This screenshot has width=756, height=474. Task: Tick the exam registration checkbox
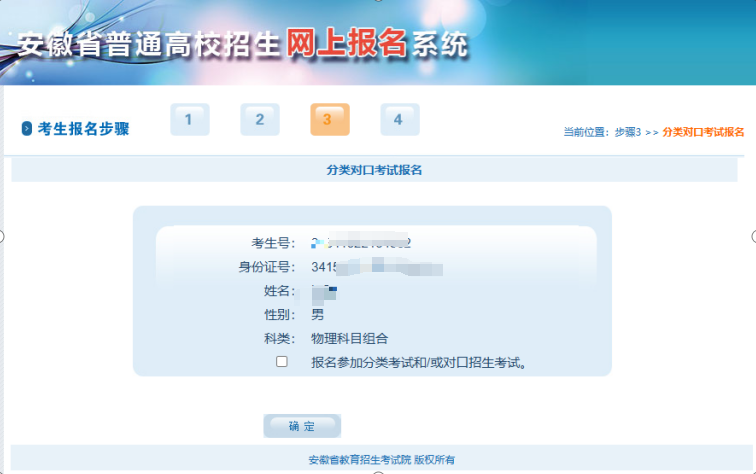tap(282, 361)
